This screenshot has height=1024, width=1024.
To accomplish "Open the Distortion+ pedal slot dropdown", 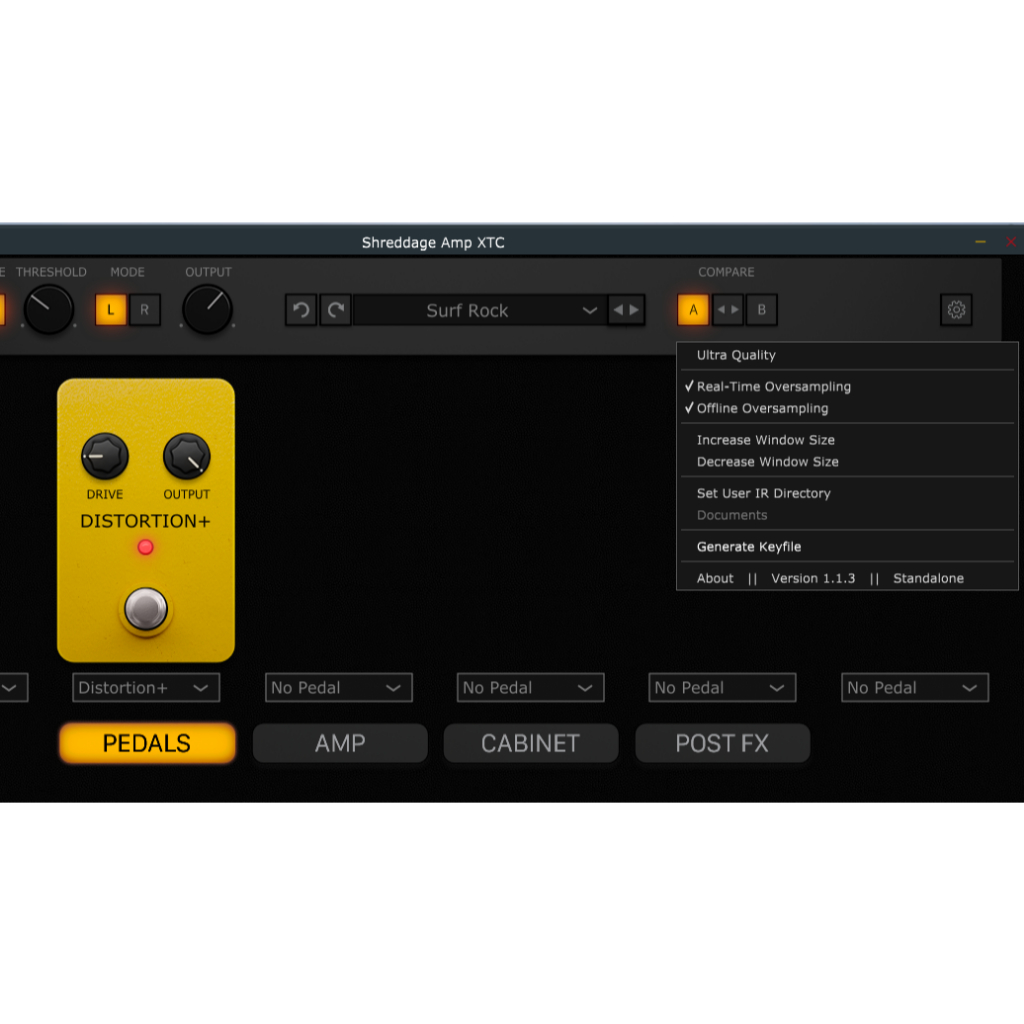I will [x=145, y=687].
